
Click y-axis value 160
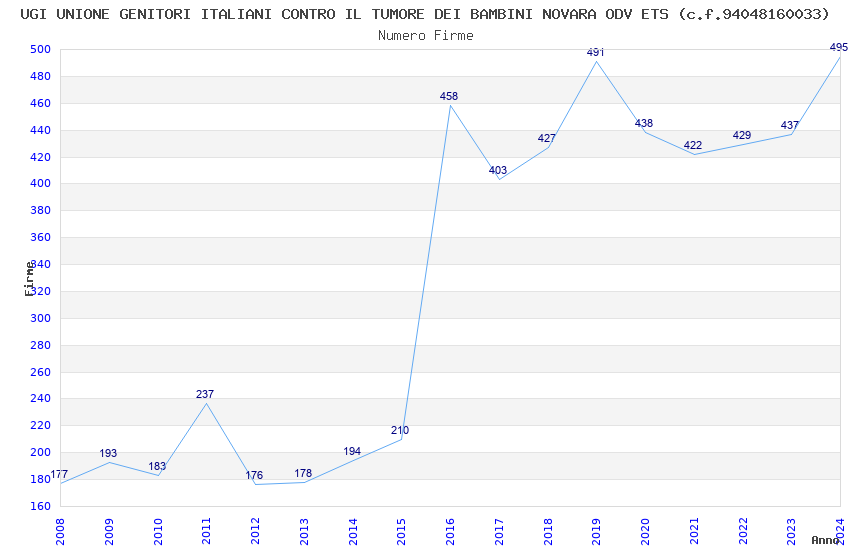tap(40, 506)
